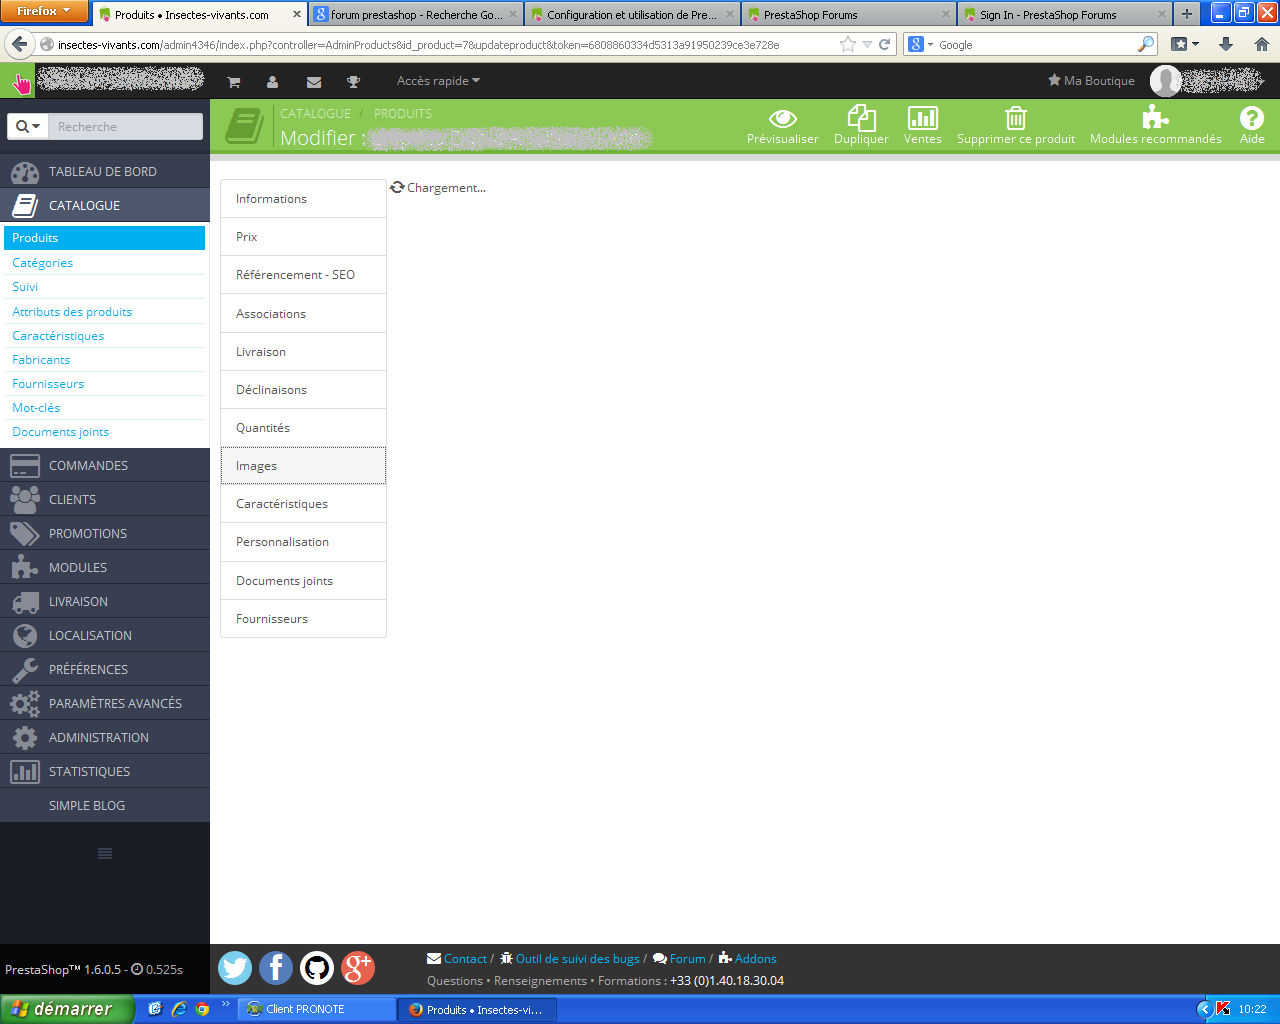Open the shopping cart orders icon
The width and height of the screenshot is (1280, 1024).
coord(233,82)
